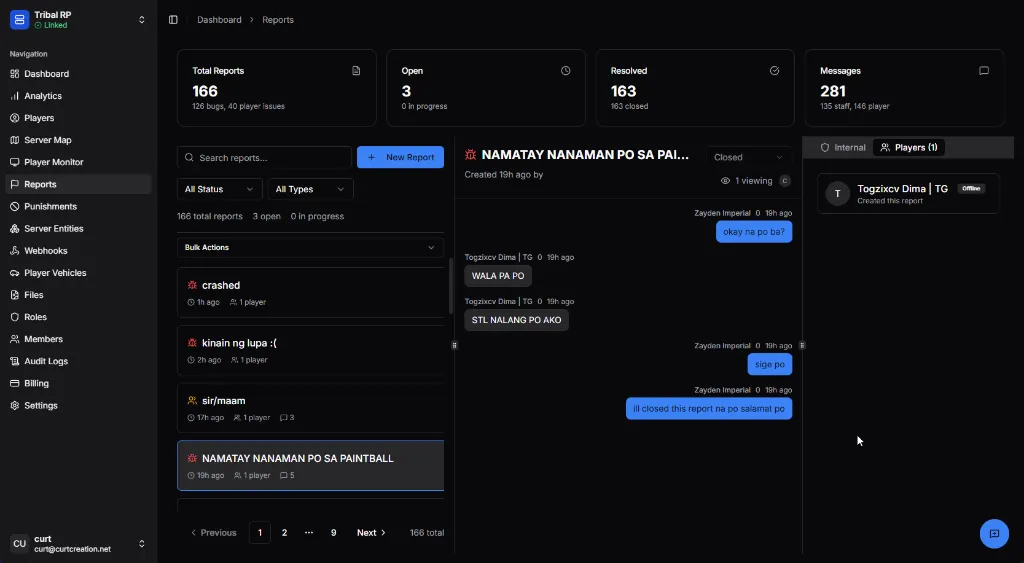Screen dimensions: 1024x563
Task: Expand the curt account menu
Action: tap(78, 543)
